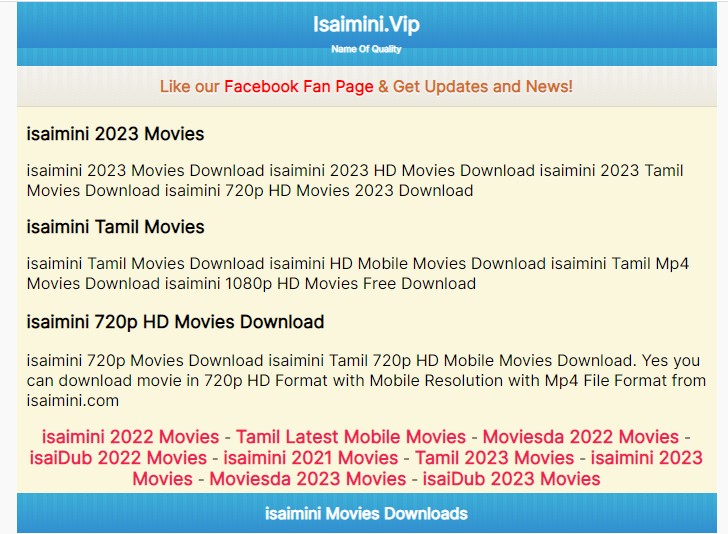Click the 'isaimini Movies Downloads' footer bar
Image resolution: width=728 pixels, height=534 pixels.
[x=366, y=514]
